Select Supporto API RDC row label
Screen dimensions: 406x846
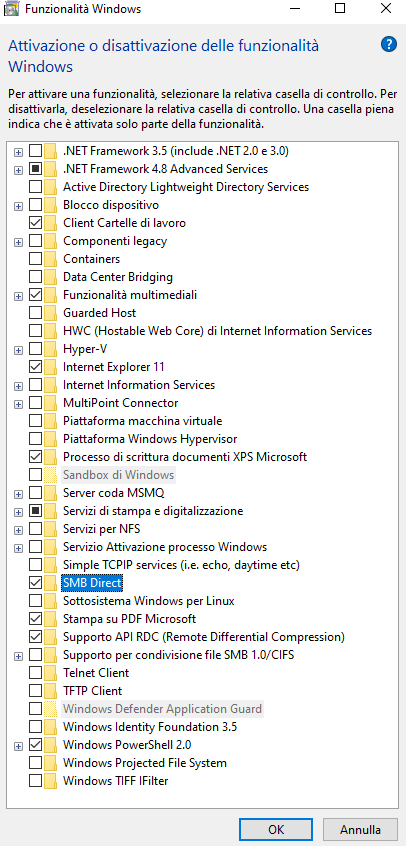204,637
